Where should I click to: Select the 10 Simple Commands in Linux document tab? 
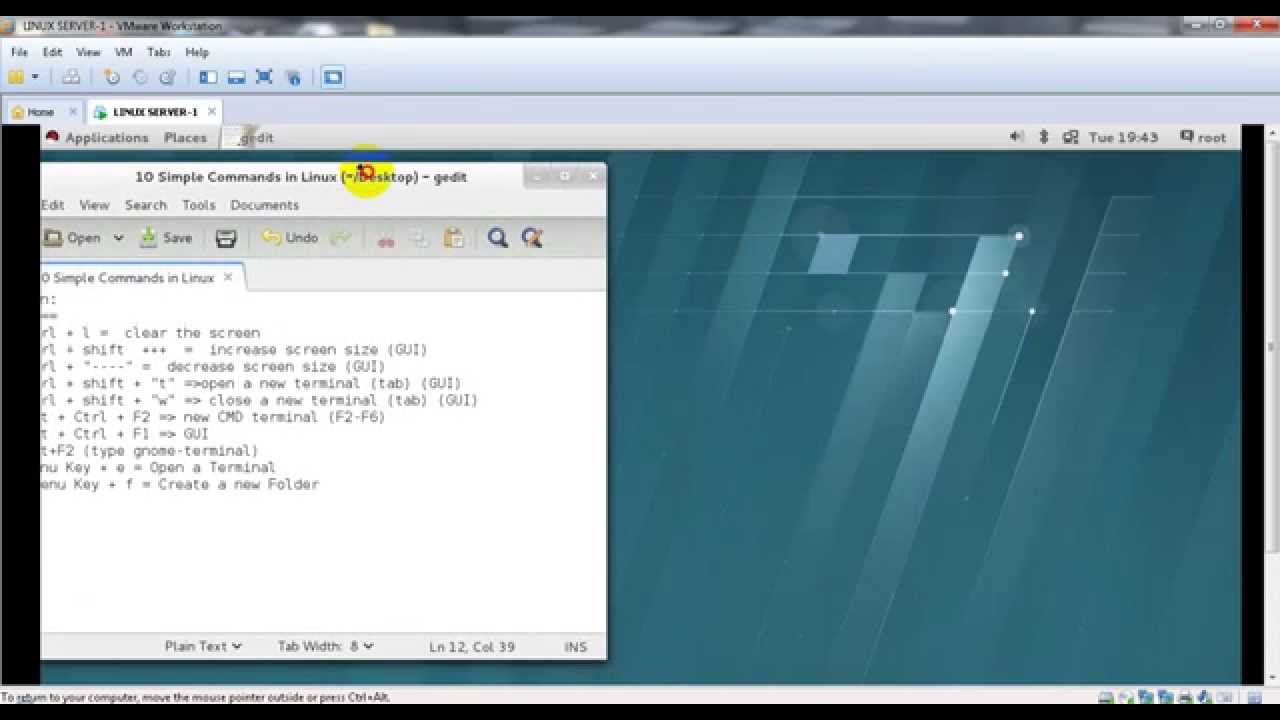click(x=127, y=278)
